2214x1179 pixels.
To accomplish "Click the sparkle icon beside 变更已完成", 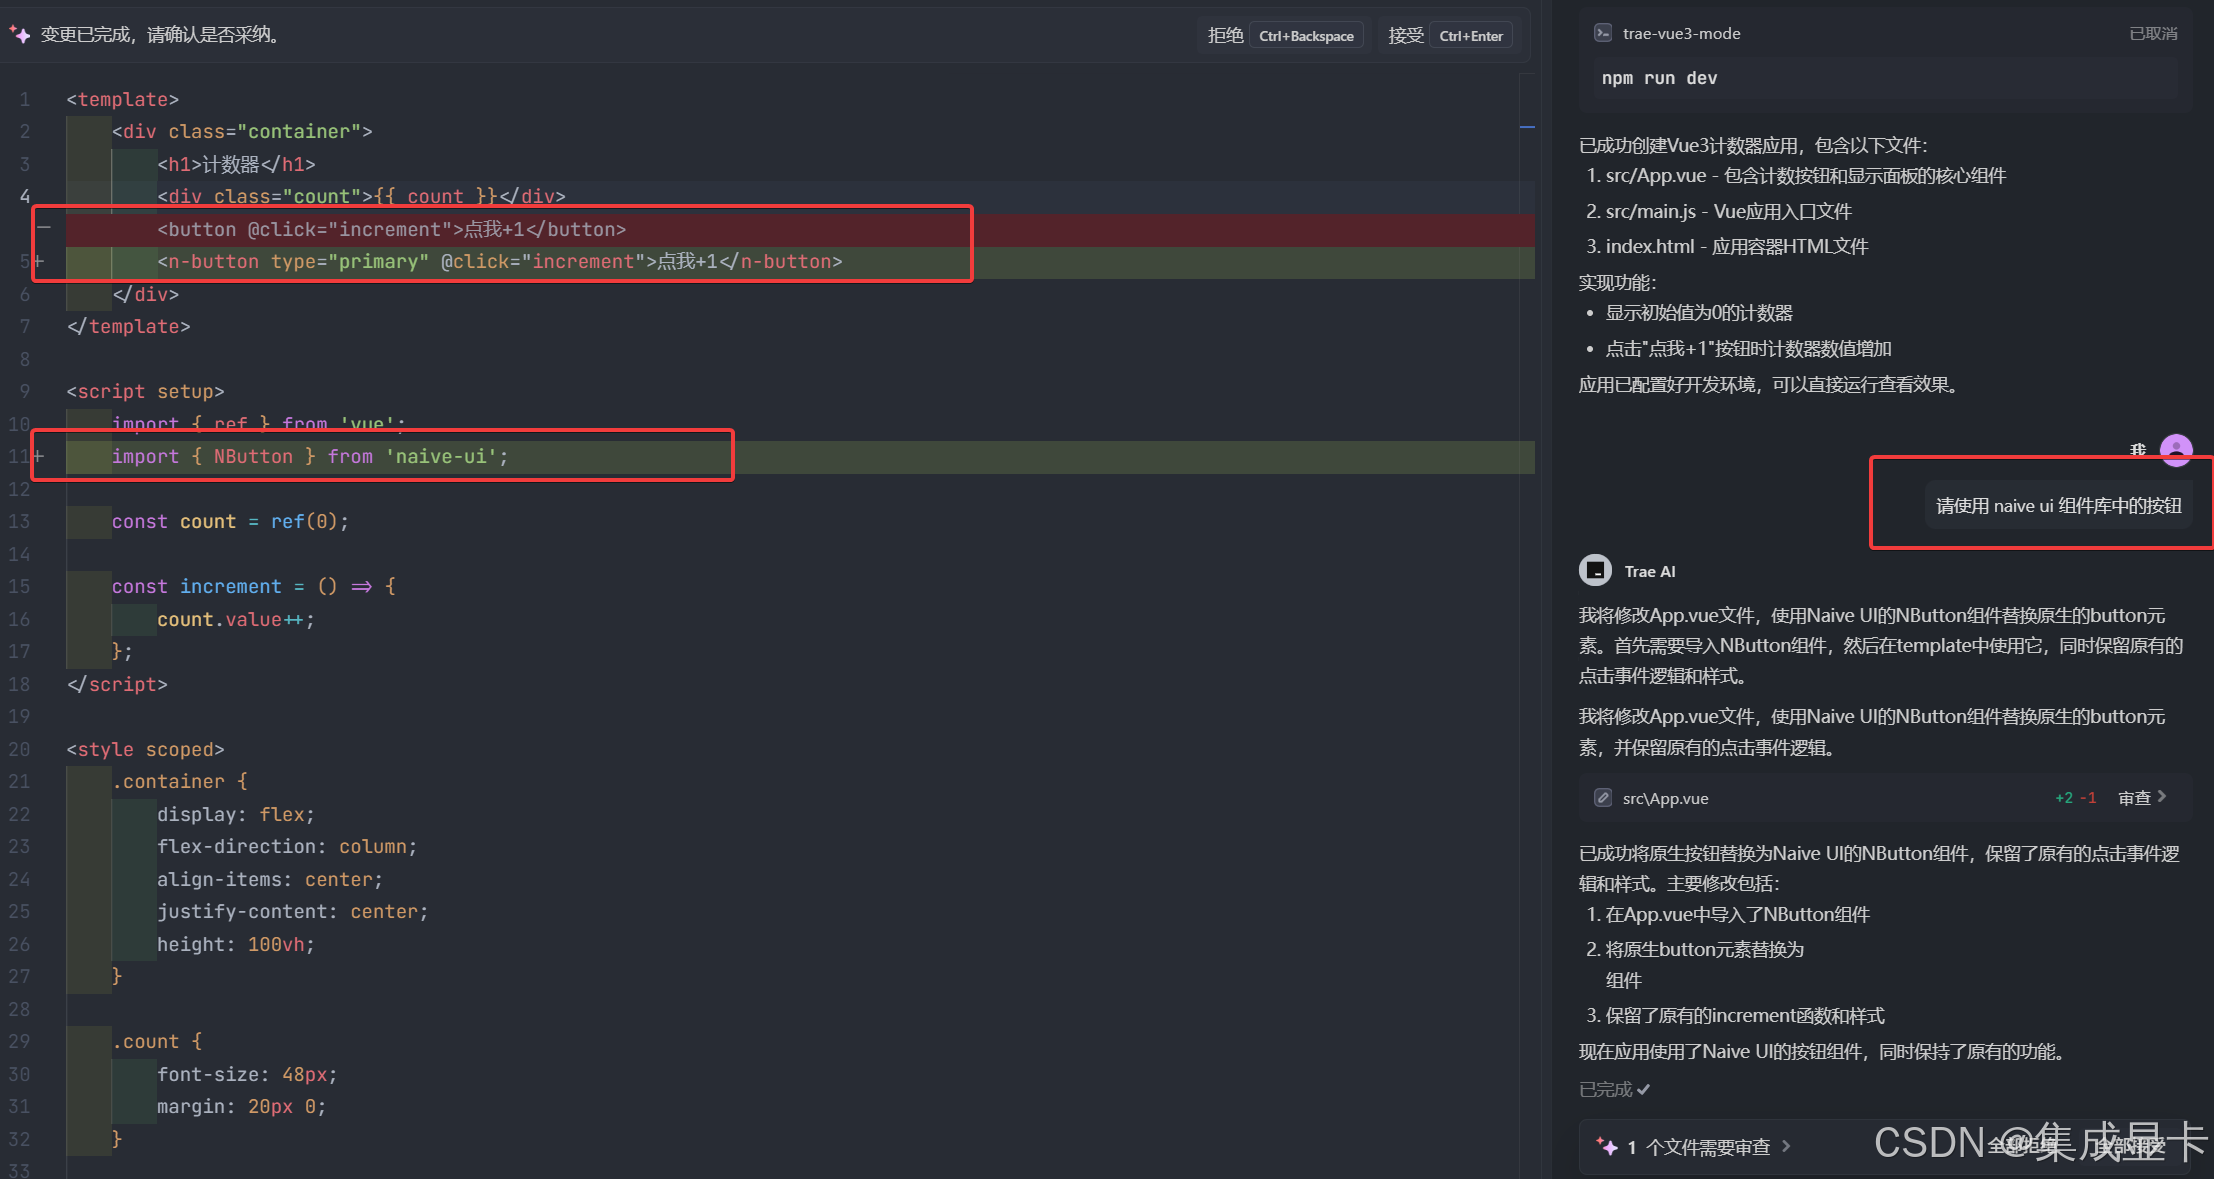I will (x=19, y=35).
